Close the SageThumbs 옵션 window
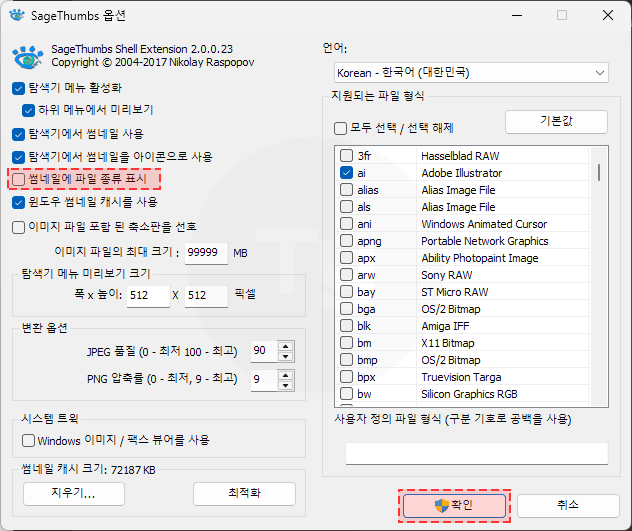The image size is (632, 531). [608, 15]
